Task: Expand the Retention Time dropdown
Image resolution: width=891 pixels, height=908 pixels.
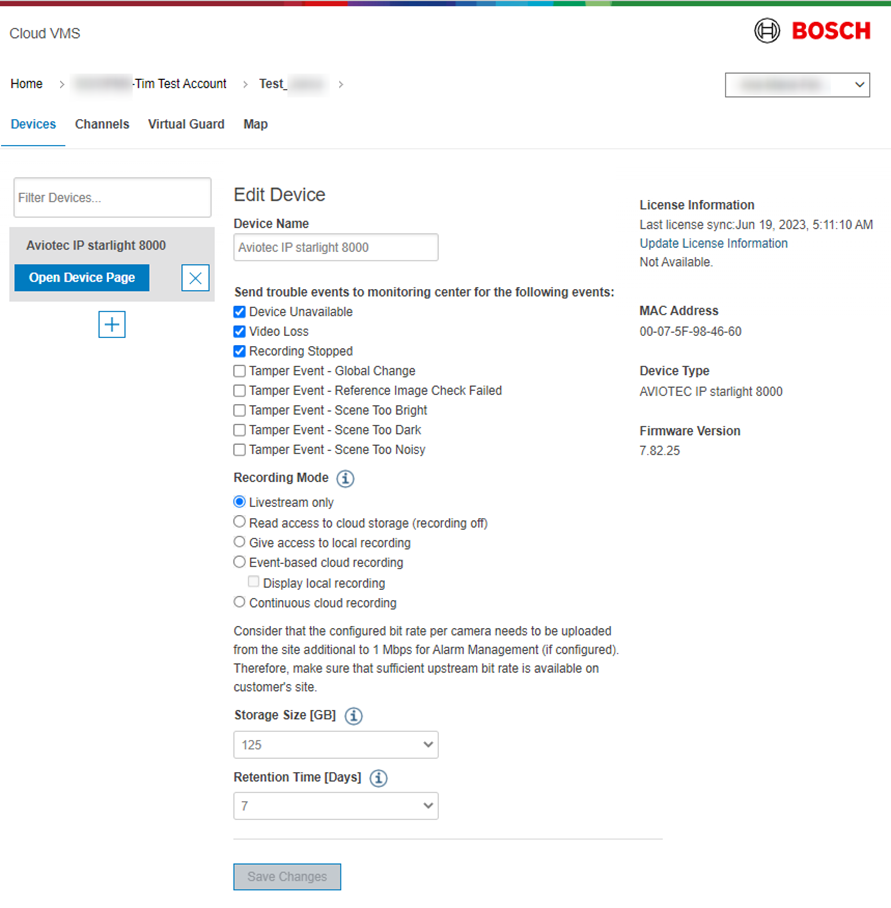Action: (x=336, y=805)
